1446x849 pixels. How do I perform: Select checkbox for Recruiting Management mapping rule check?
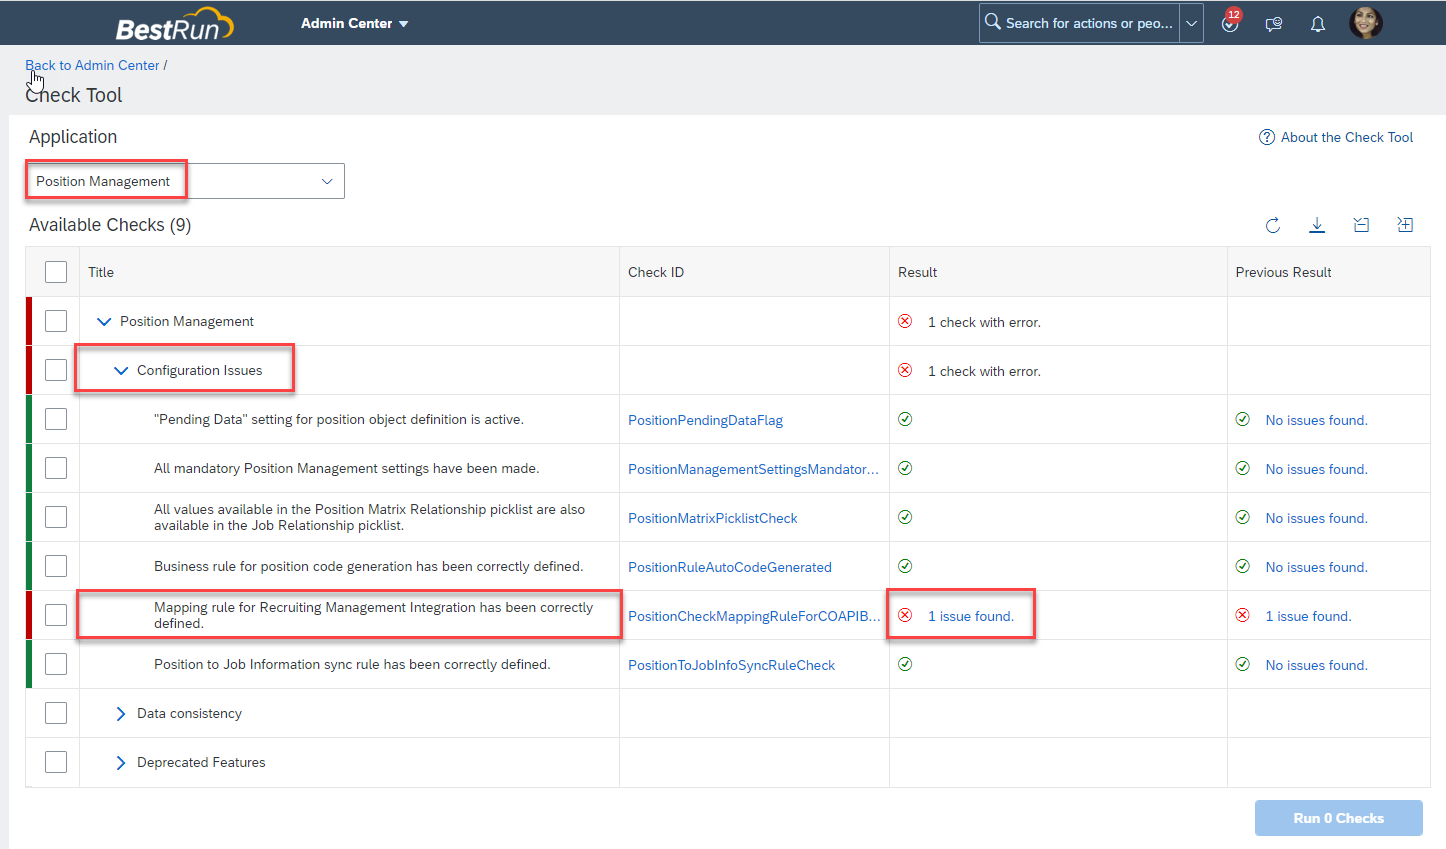[x=56, y=615]
